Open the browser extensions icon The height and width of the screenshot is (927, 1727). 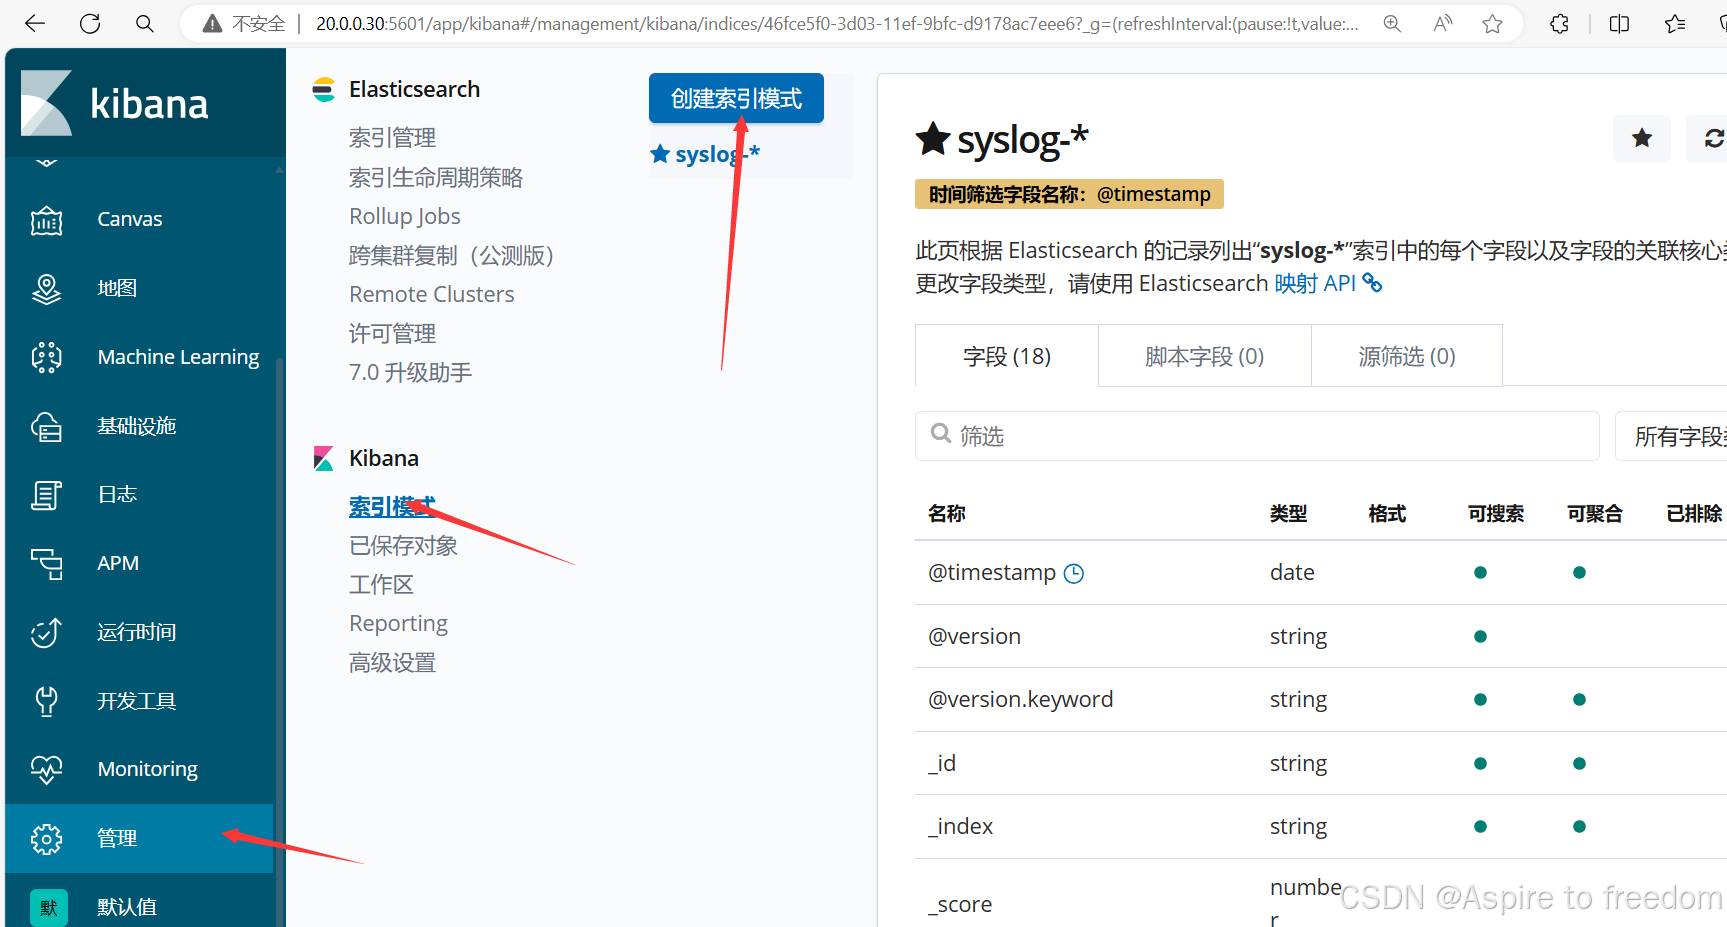[x=1559, y=23]
